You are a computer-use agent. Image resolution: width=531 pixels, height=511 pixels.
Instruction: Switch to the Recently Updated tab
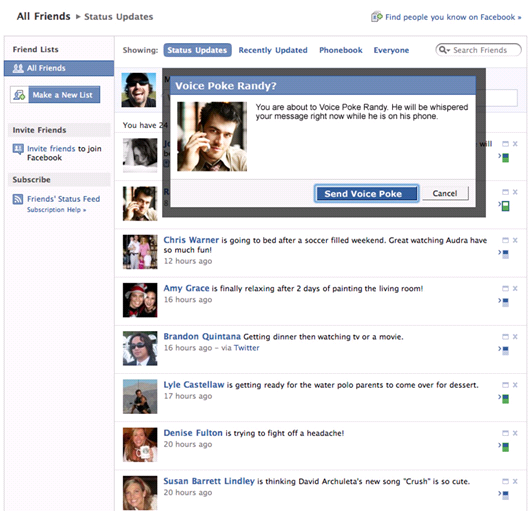[x=273, y=50]
